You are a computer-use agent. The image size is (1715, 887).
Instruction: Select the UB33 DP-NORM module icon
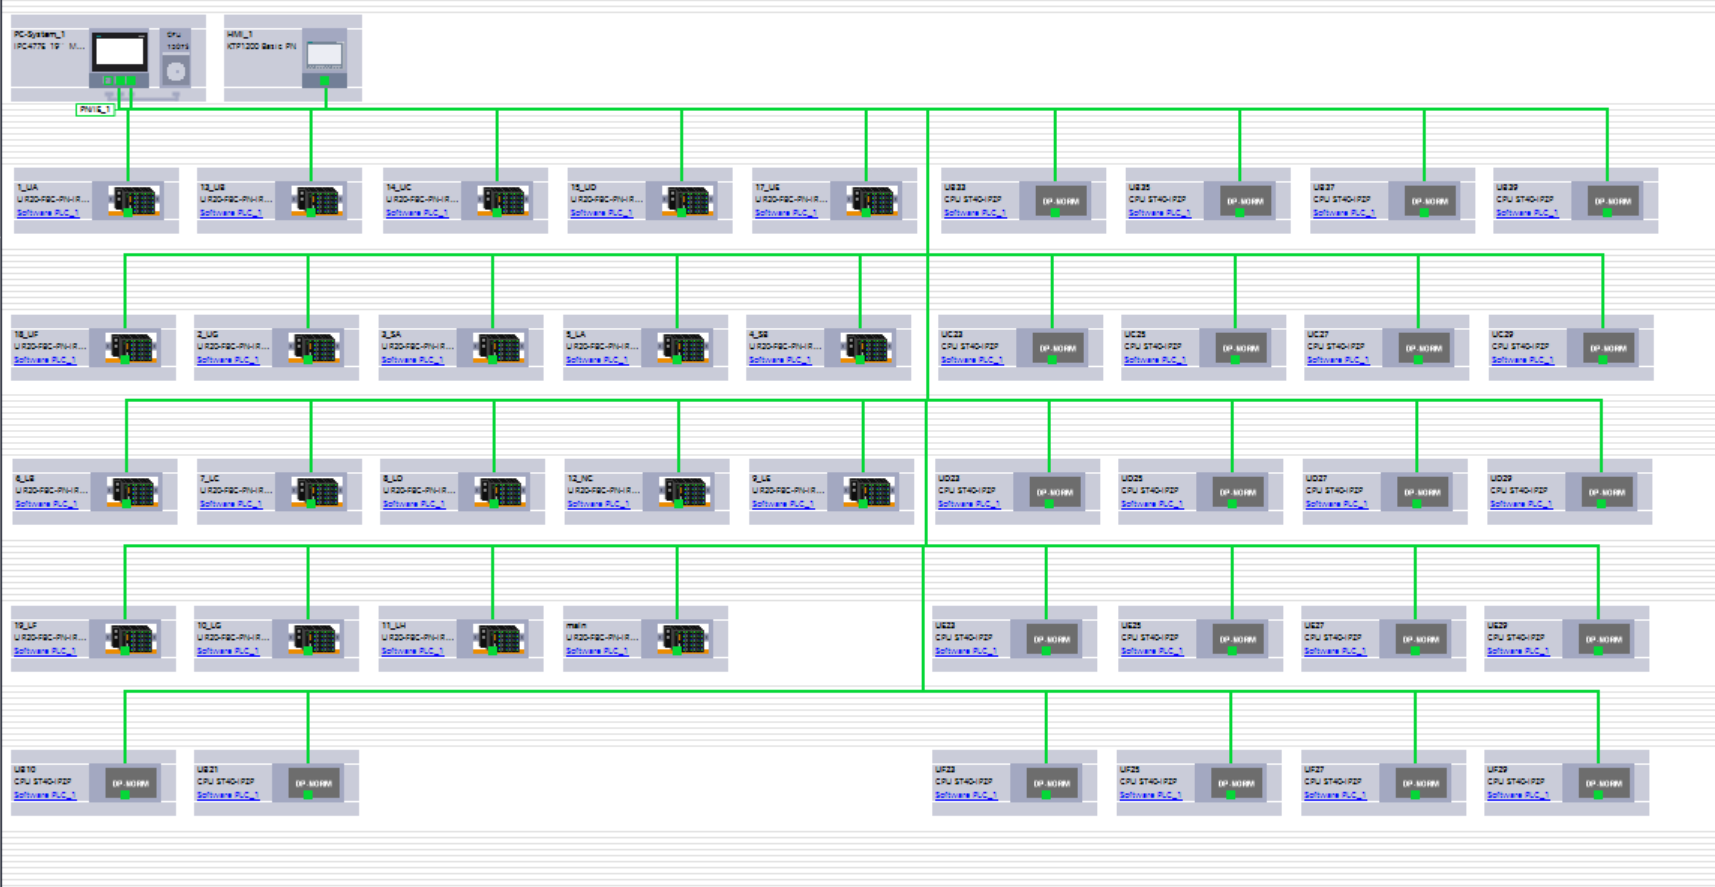(x=1060, y=201)
